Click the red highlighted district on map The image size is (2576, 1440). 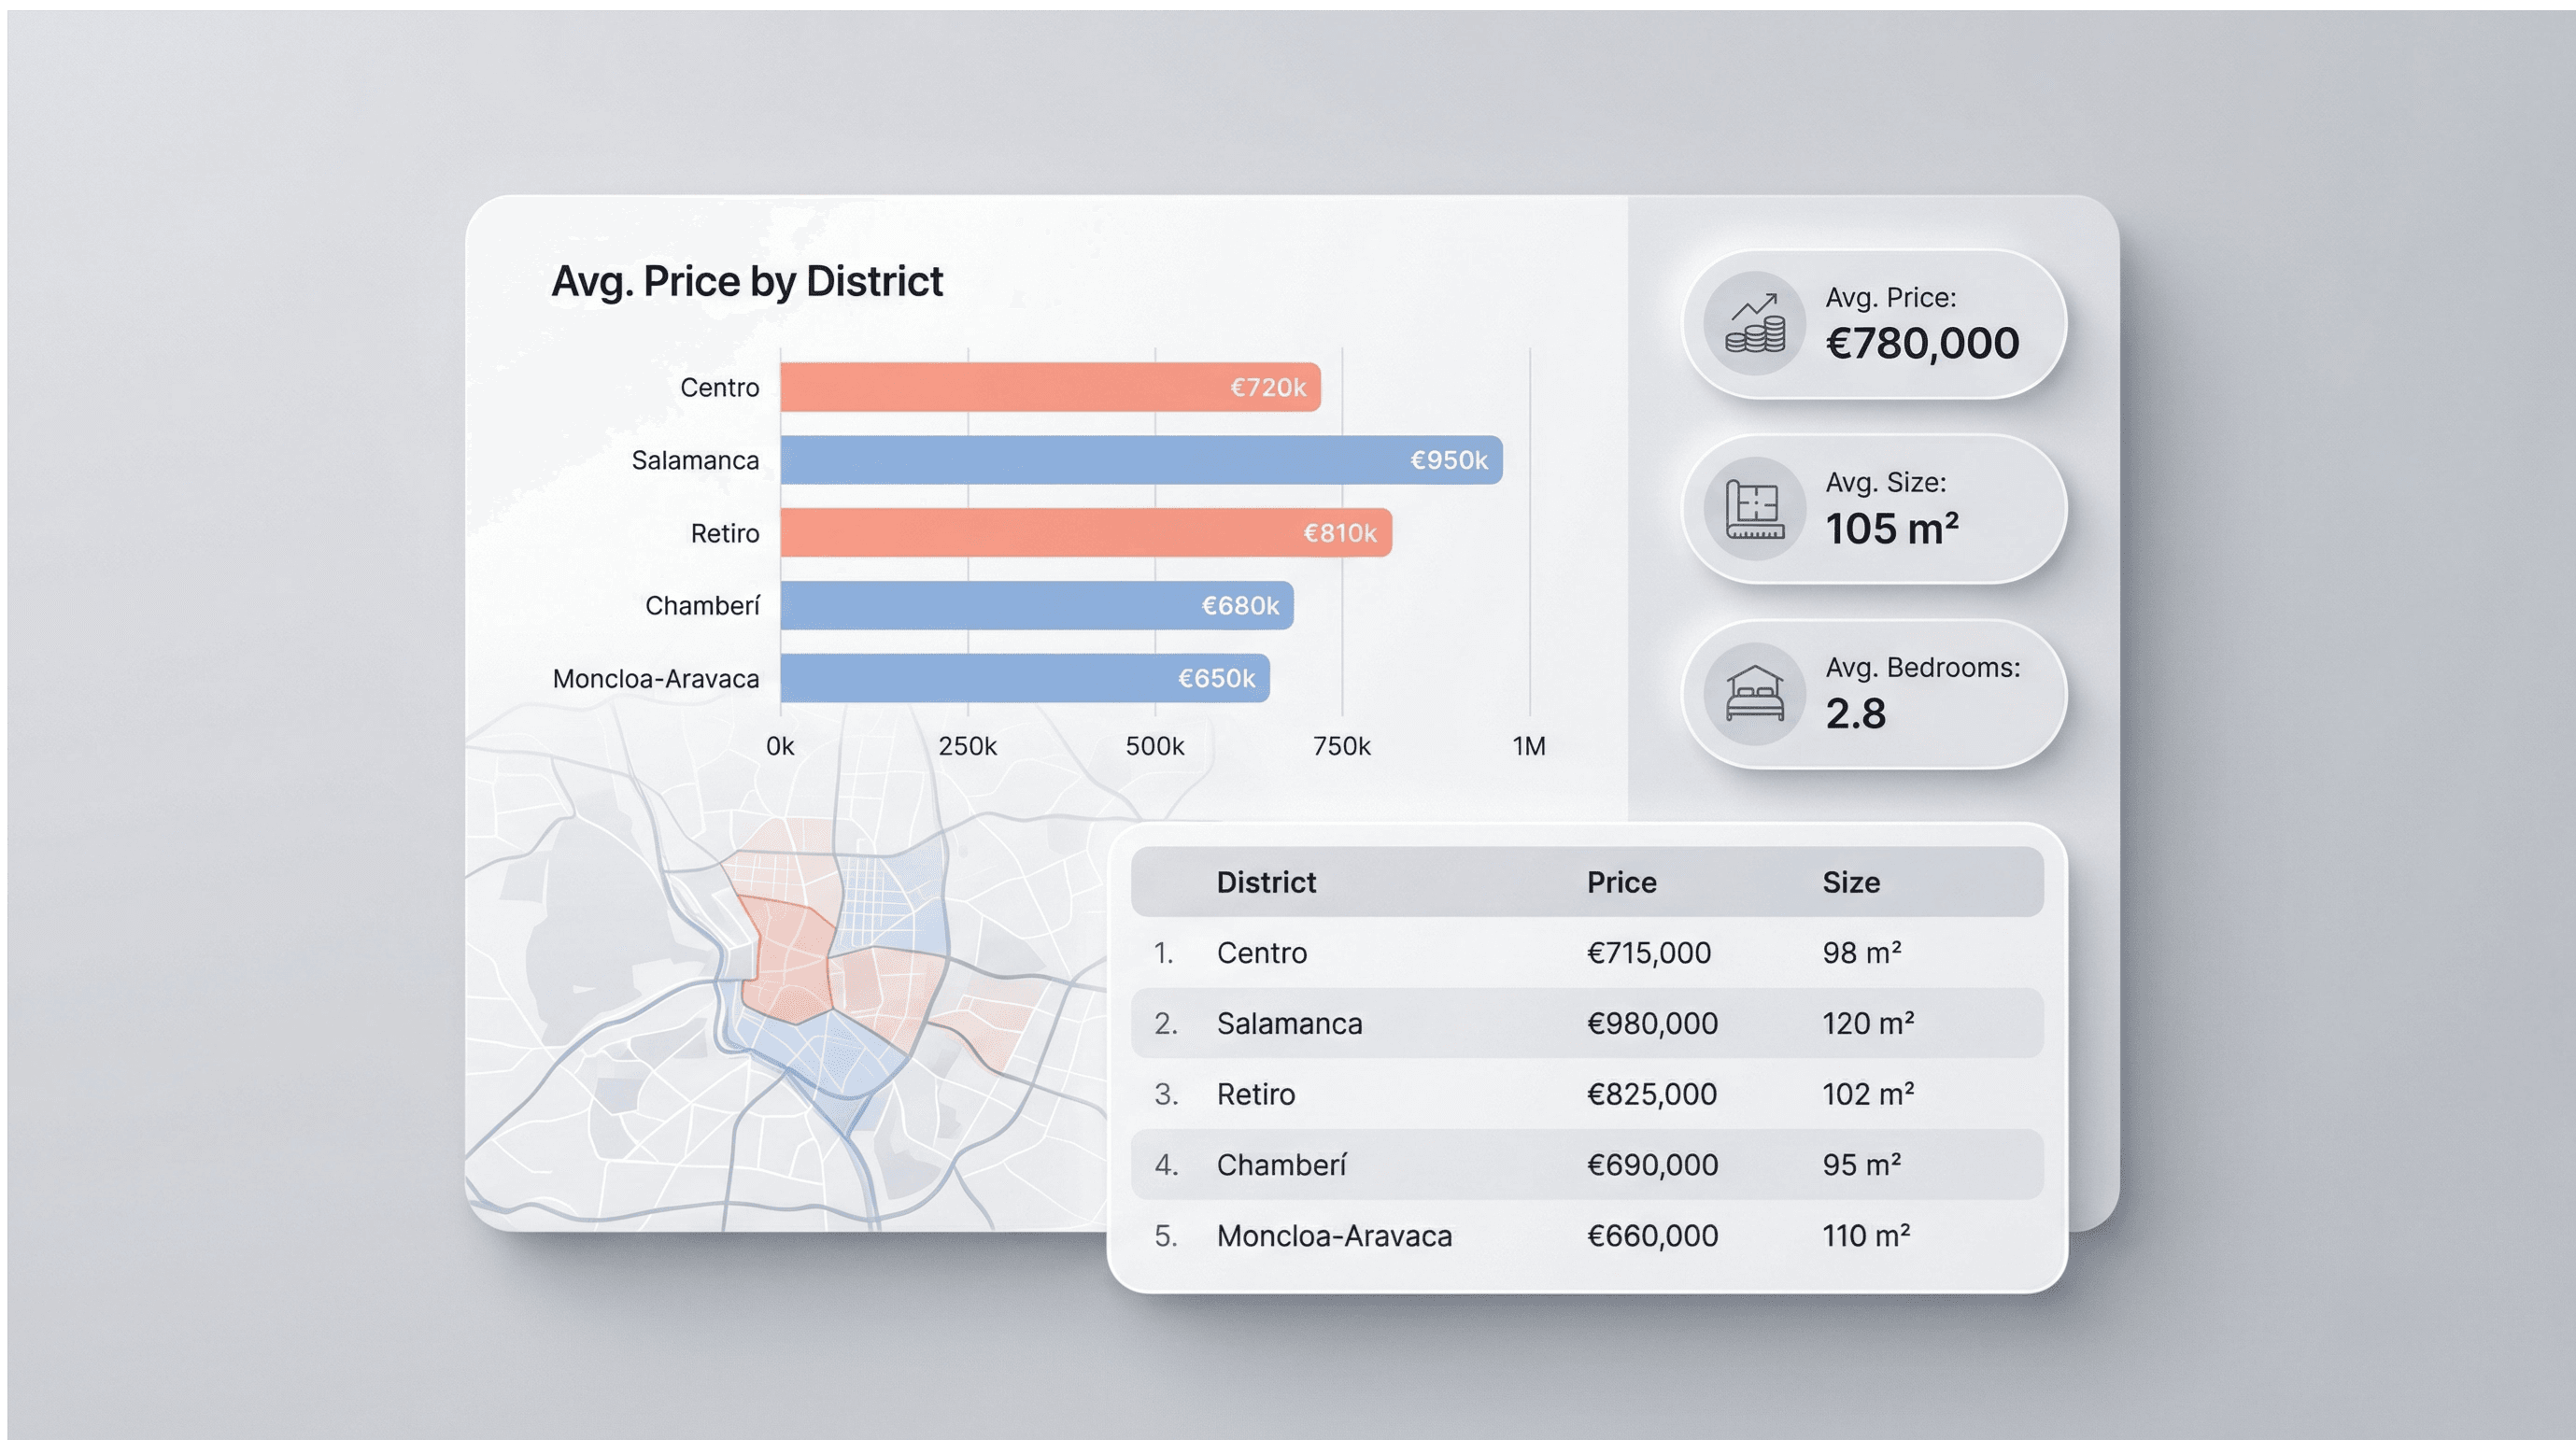tap(788, 962)
